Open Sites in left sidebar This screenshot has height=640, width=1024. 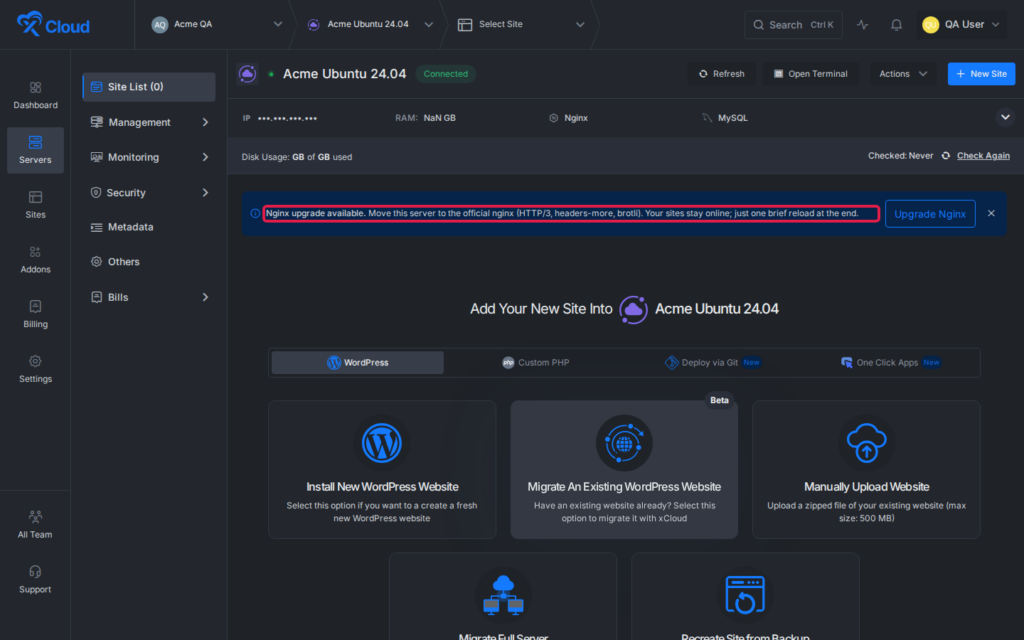pos(35,205)
